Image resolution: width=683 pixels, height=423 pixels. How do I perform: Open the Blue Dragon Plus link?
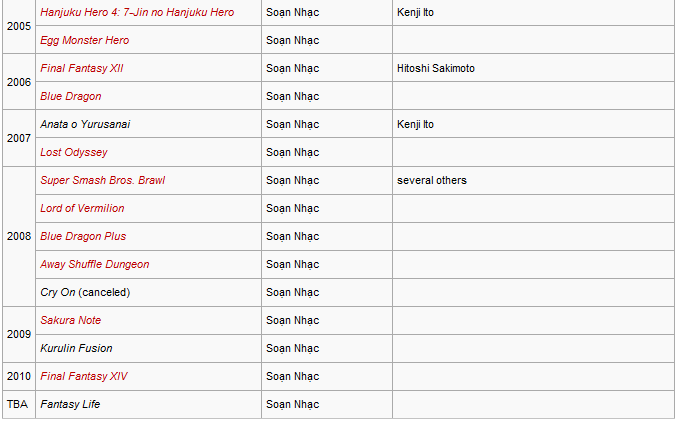coord(83,236)
